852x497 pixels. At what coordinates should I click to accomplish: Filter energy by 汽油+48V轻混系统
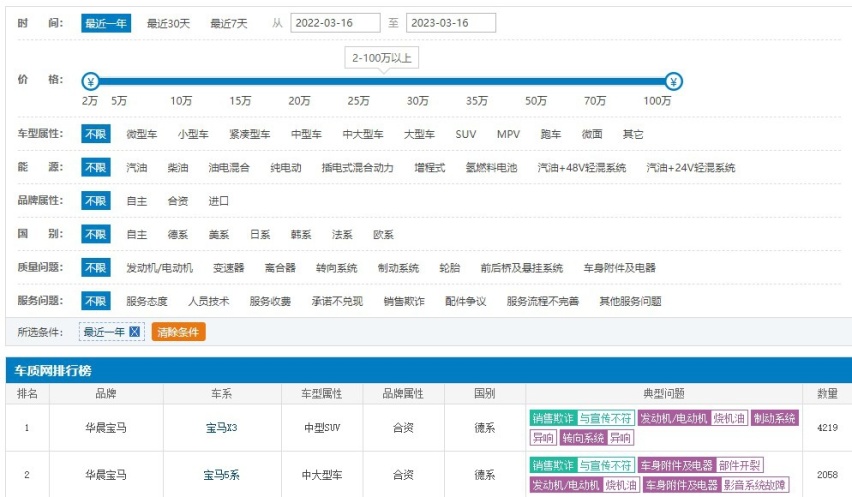click(581, 168)
